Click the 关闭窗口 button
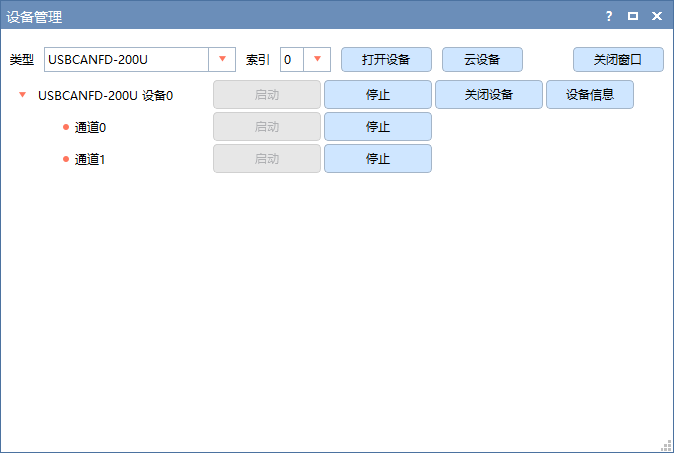Viewport: 674px width, 453px height. pos(618,59)
